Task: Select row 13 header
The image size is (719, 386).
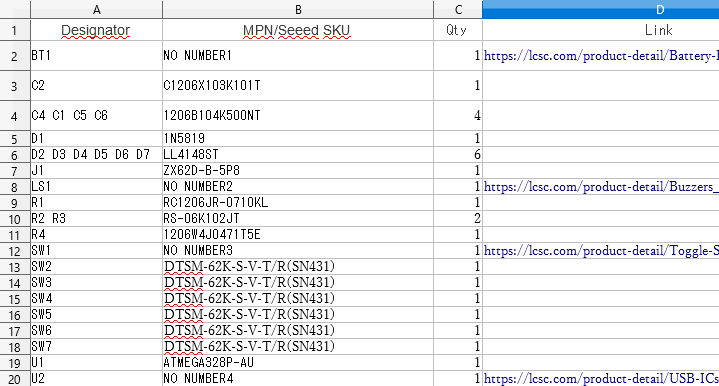Action: (15, 267)
